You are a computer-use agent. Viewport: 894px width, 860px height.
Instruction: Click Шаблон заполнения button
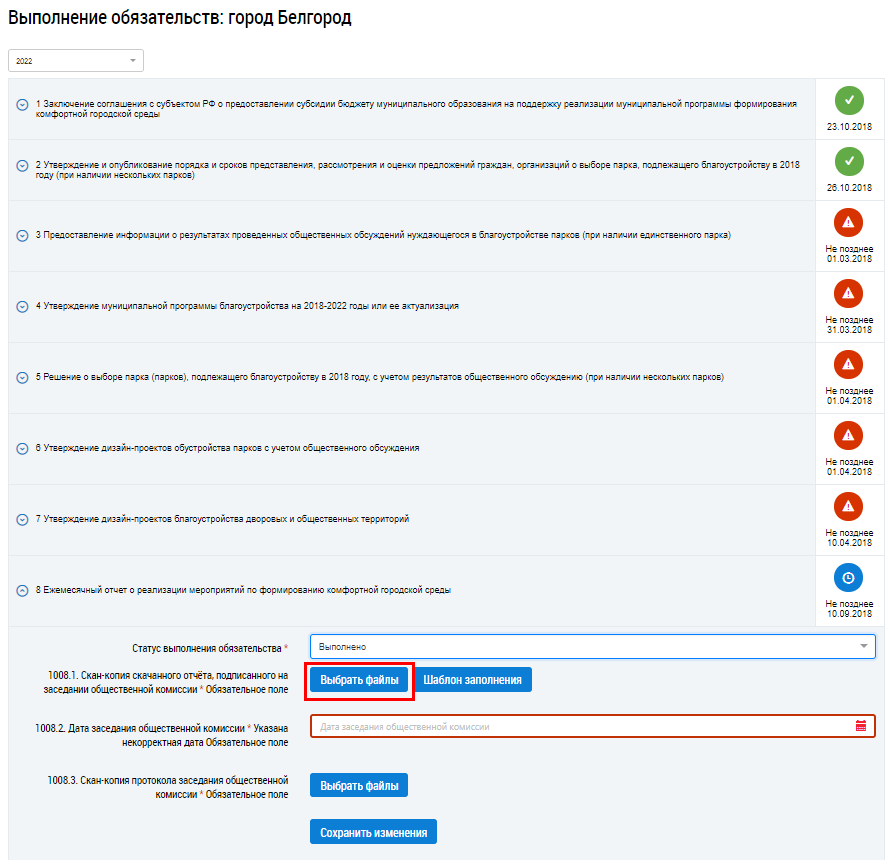(x=472, y=680)
